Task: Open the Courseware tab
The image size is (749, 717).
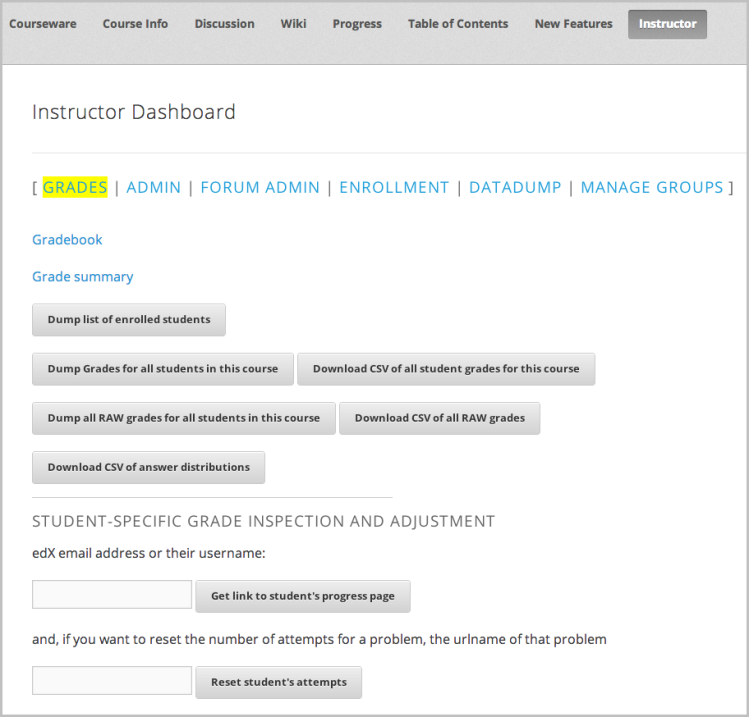Action: [x=43, y=24]
